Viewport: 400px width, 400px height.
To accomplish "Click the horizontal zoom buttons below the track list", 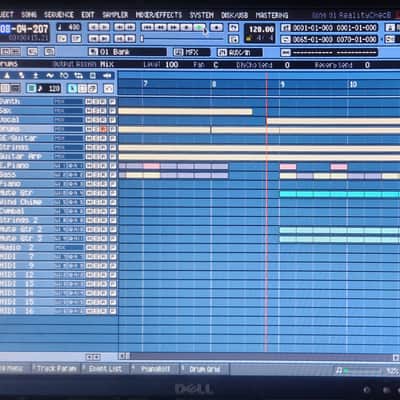I will click(x=93, y=357).
